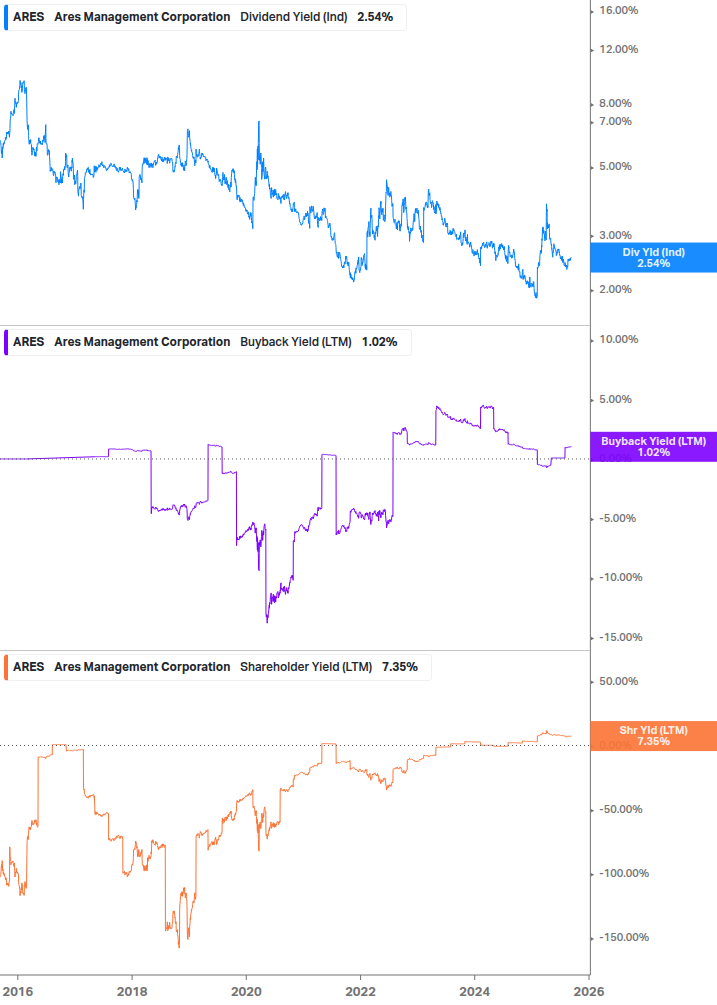Click the -10.00% tick on the buyback yield axis
Viewport: 717px width, 1005px height.
click(621, 577)
